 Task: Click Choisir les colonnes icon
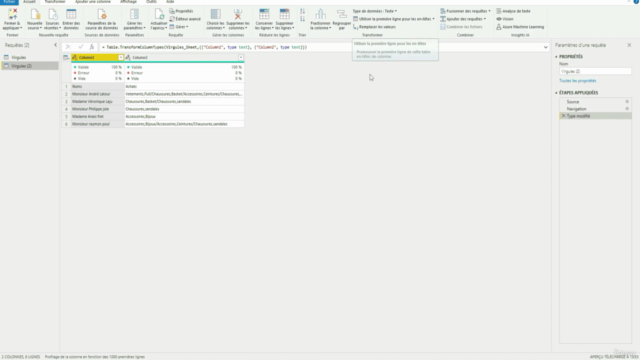[x=216, y=14]
